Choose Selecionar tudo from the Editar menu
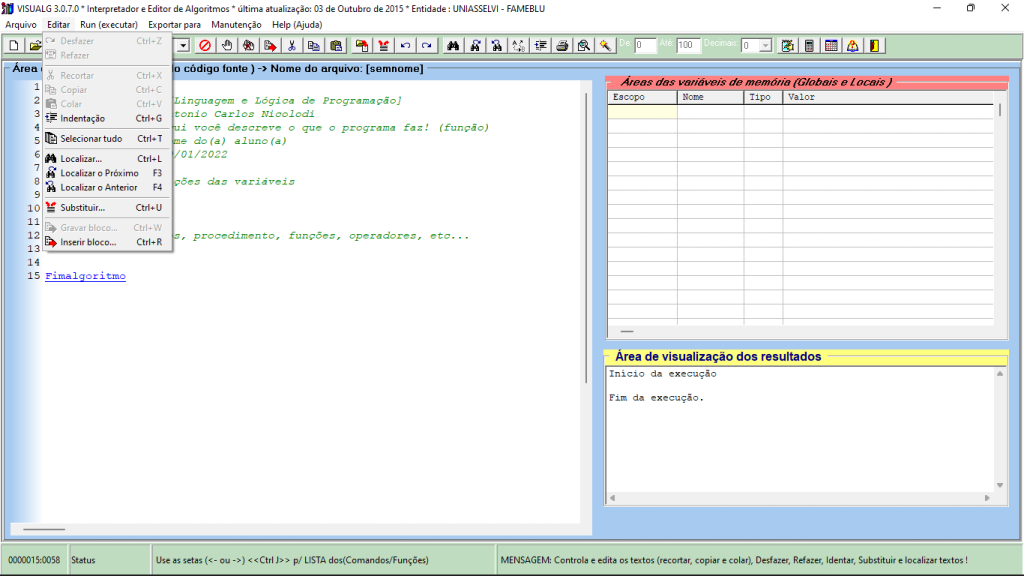This screenshot has width=1024, height=576. [91, 137]
